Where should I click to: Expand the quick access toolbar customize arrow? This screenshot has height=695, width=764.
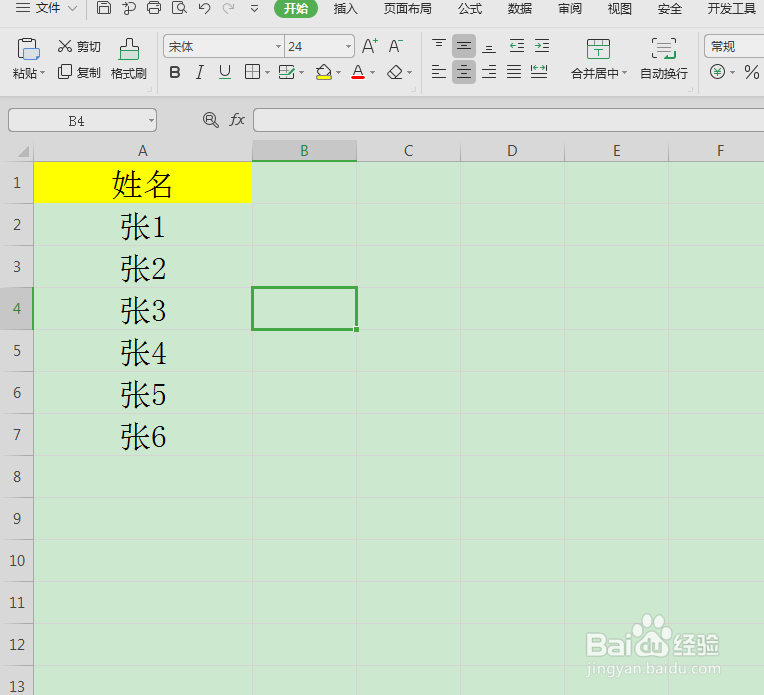pos(254,8)
